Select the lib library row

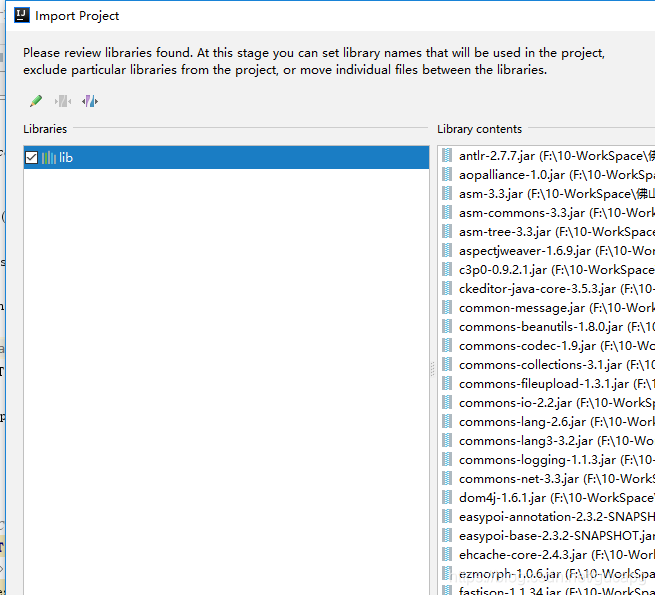pos(226,158)
